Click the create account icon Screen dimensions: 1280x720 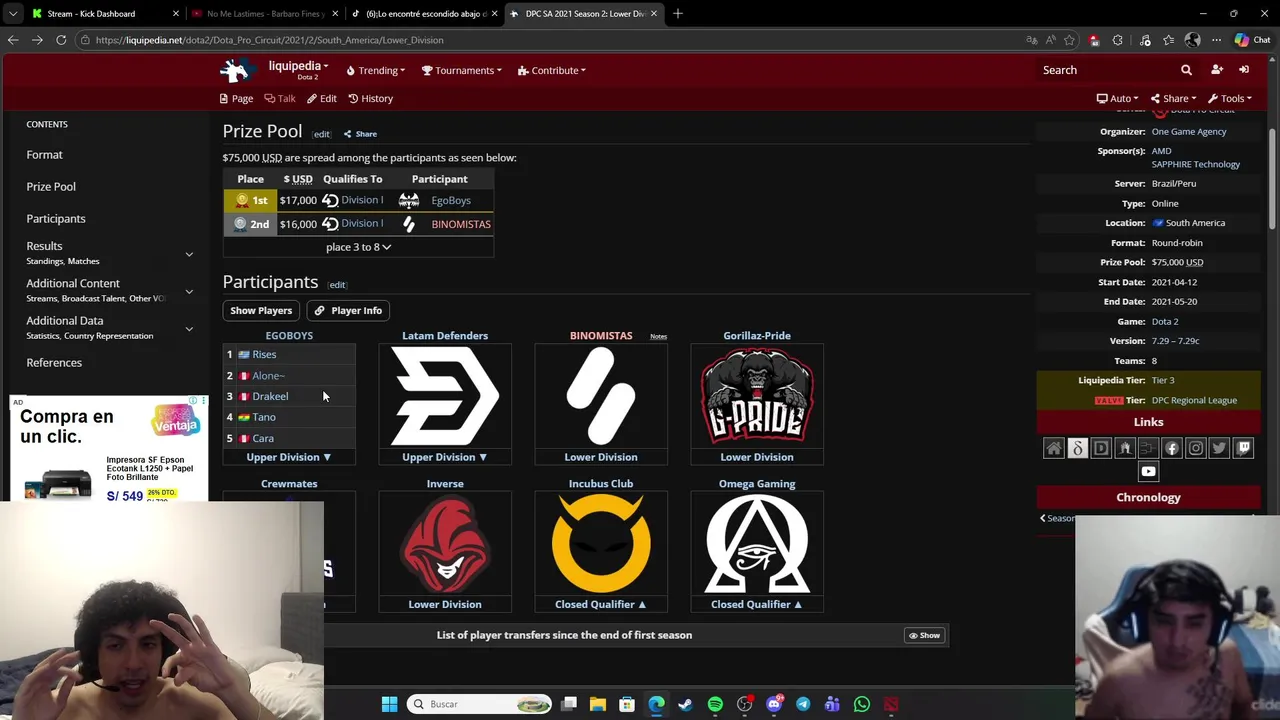click(1217, 70)
